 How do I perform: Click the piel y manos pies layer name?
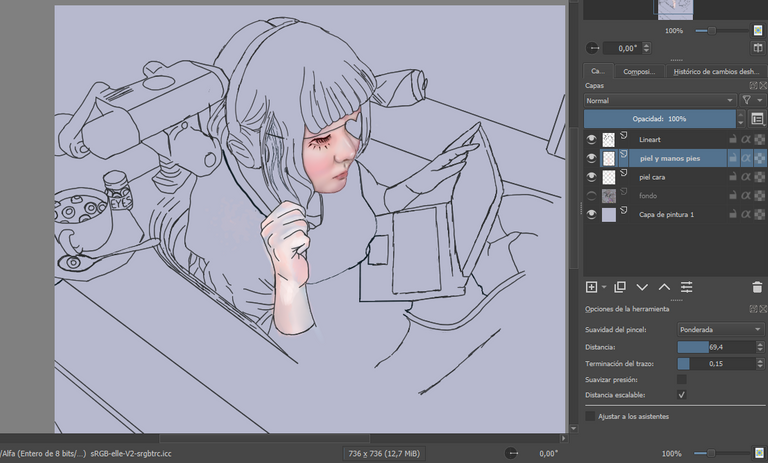(670, 158)
